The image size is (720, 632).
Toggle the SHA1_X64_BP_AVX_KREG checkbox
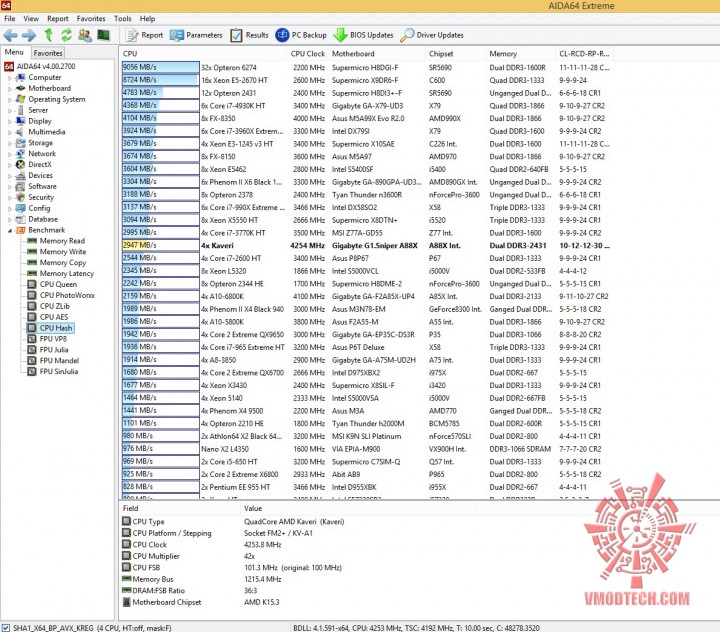click(x=6, y=627)
